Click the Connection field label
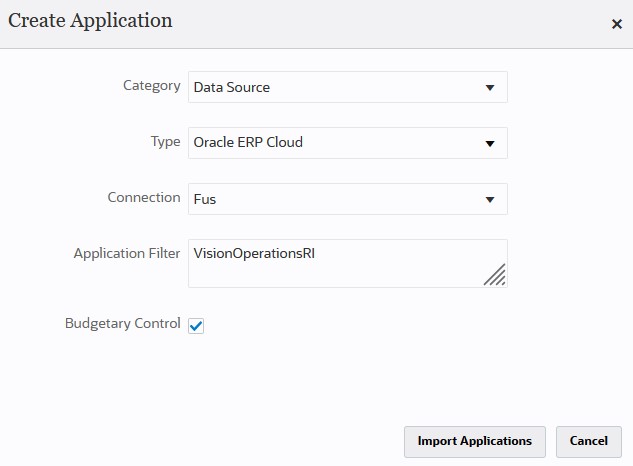 click(x=144, y=198)
